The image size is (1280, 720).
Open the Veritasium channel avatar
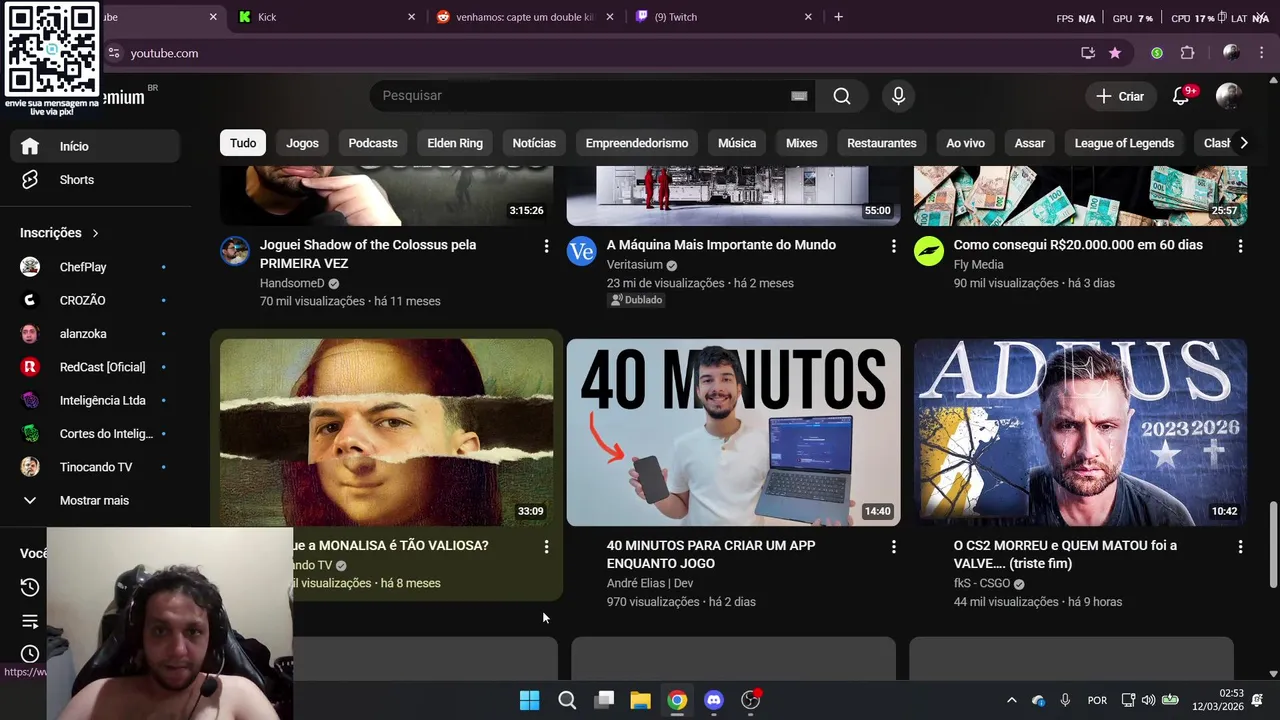[x=581, y=251]
